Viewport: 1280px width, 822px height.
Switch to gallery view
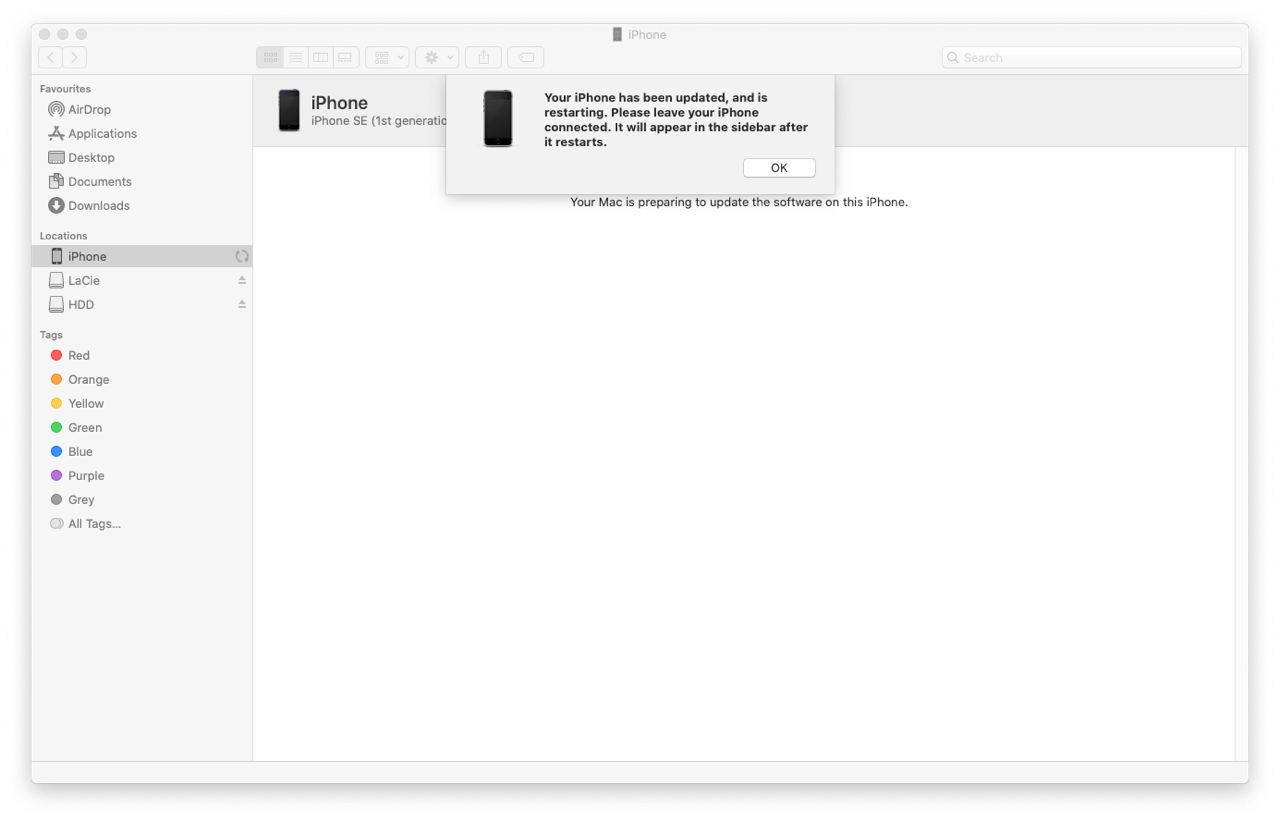pyautogui.click(x=345, y=57)
